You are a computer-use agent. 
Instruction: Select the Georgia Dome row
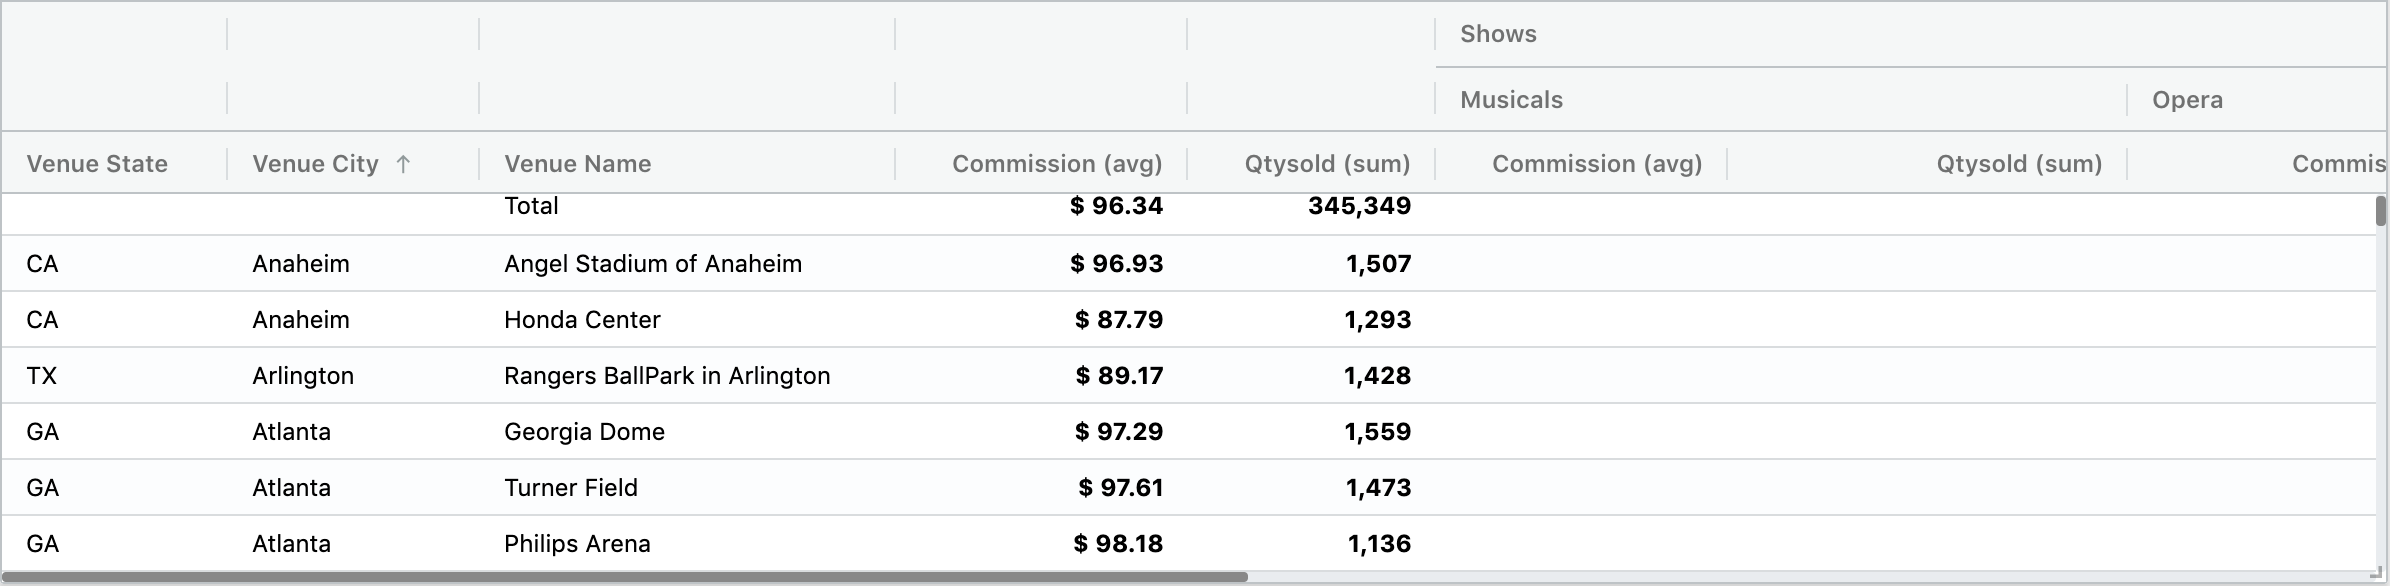click(x=584, y=432)
